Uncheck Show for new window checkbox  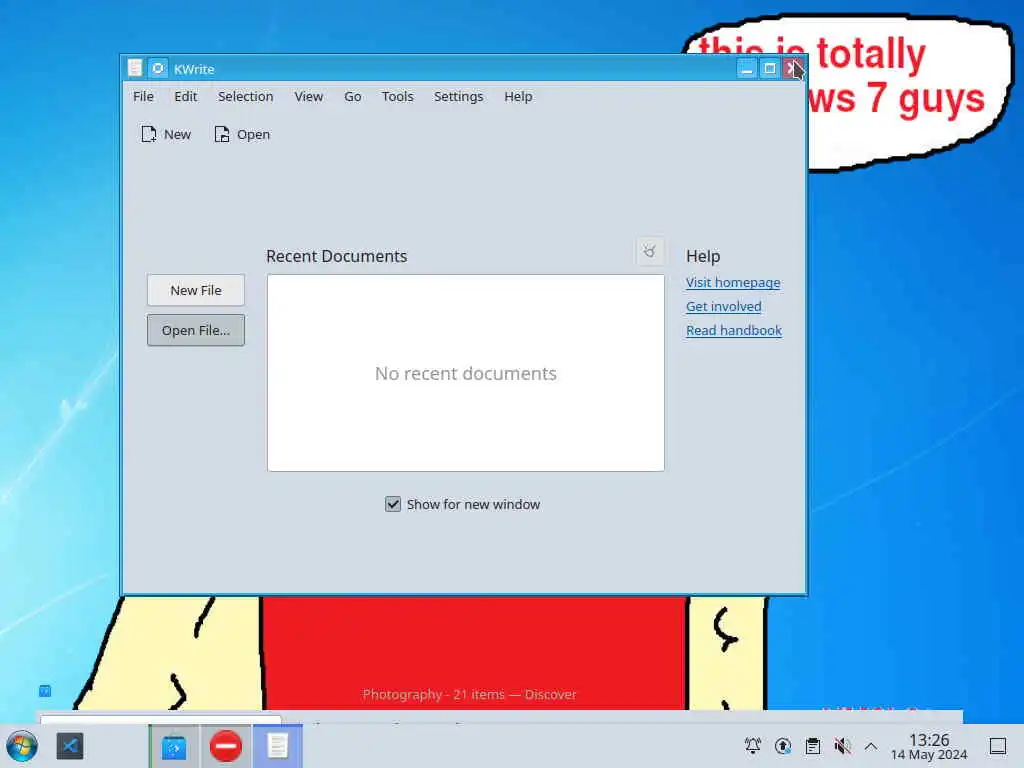[392, 504]
